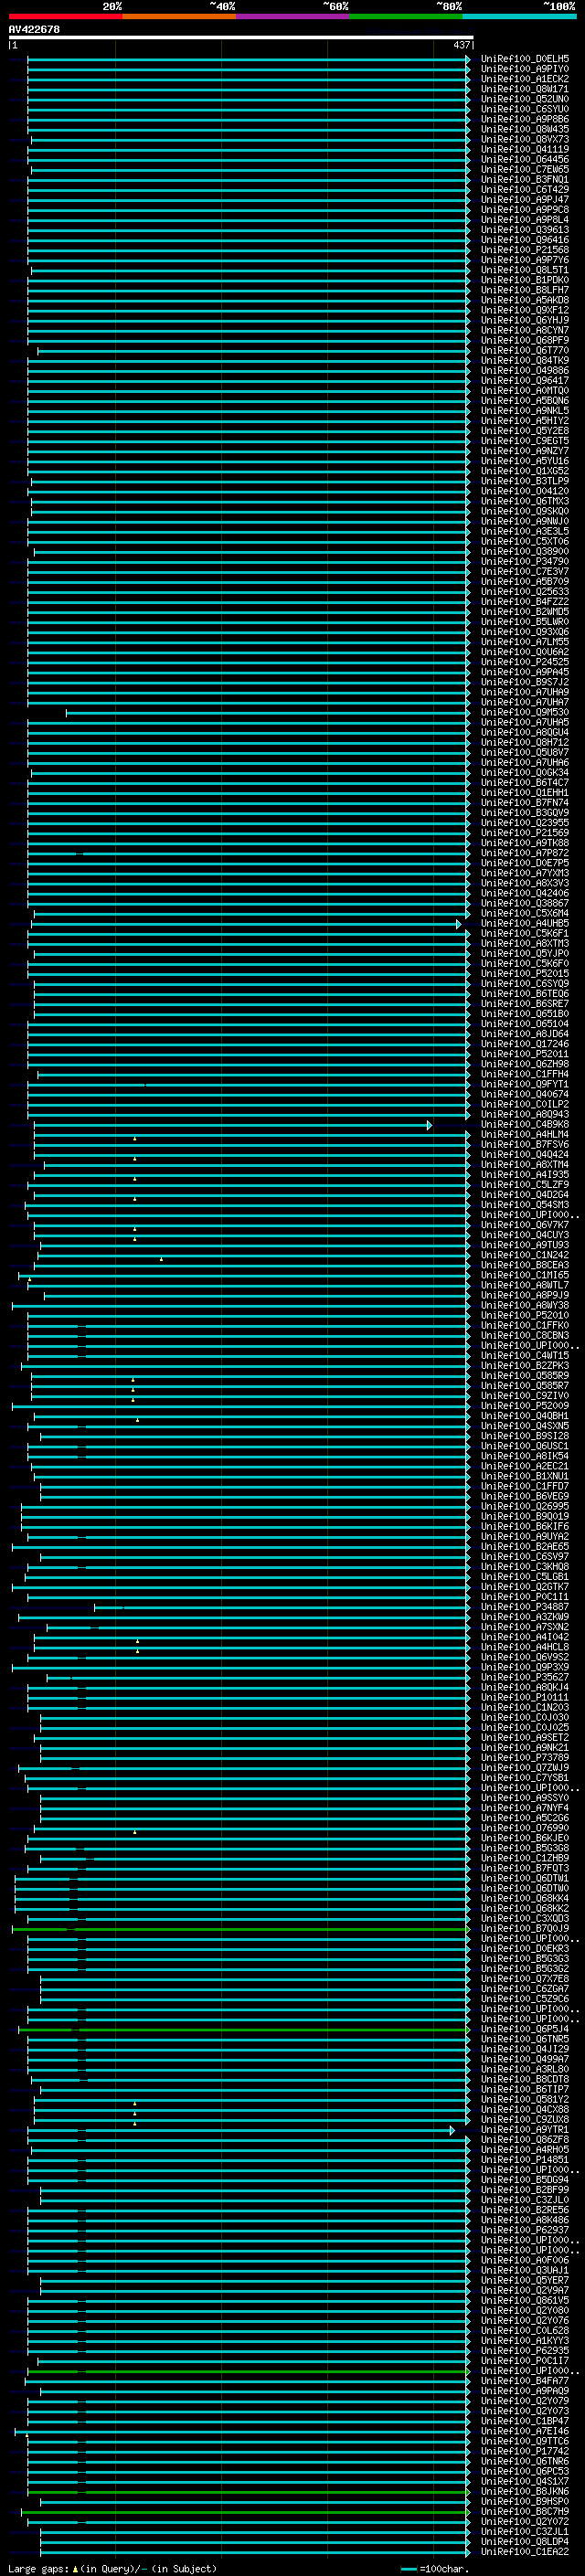Screen dimensions: 585x2576
Task: Open the UniRef100_Q8W171 hit
Action: click(524, 89)
